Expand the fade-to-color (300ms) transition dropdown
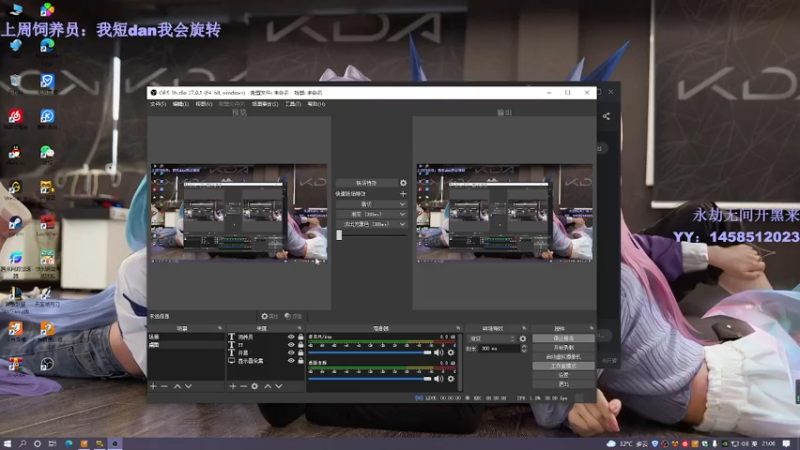 point(403,224)
